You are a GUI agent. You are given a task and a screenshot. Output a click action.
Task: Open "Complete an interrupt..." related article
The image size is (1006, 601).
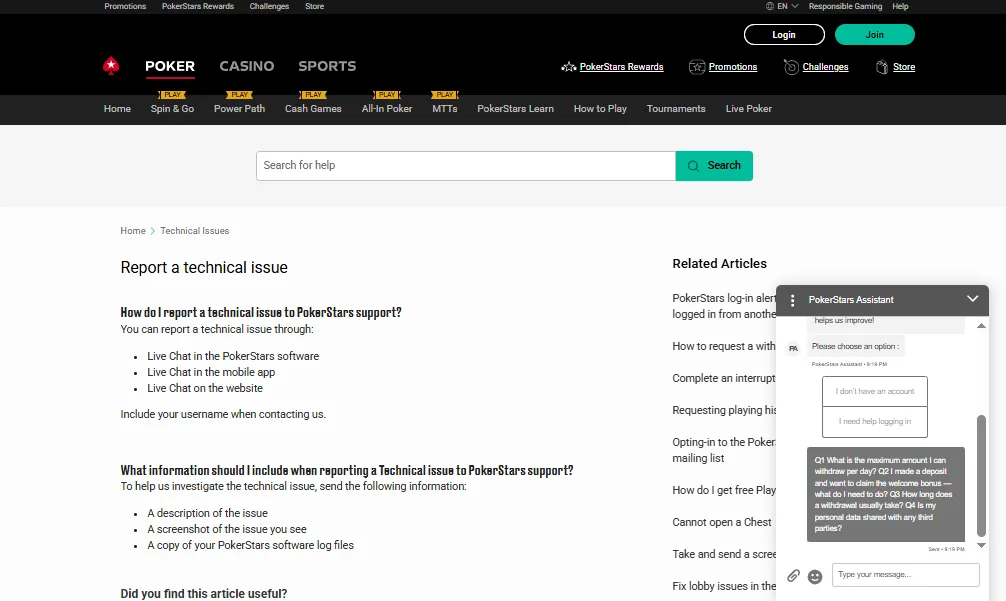pyautogui.click(x=724, y=378)
